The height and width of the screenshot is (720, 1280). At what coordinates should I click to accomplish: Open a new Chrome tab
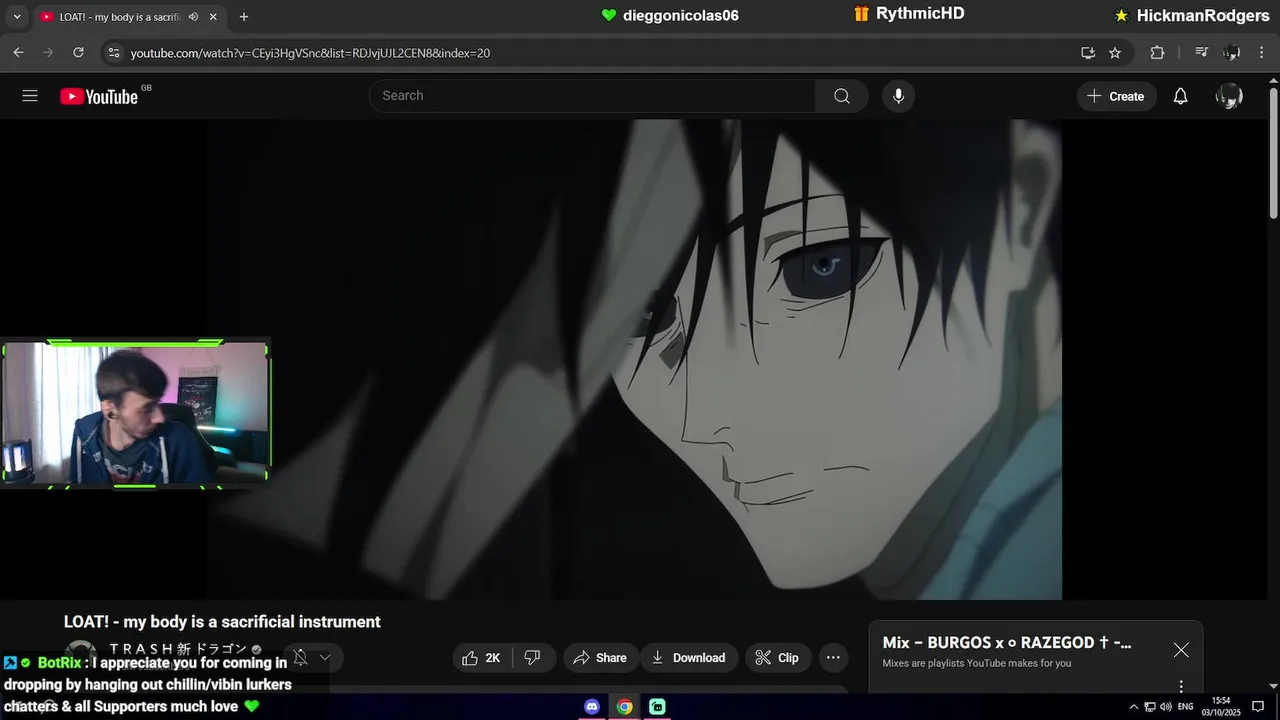click(244, 17)
